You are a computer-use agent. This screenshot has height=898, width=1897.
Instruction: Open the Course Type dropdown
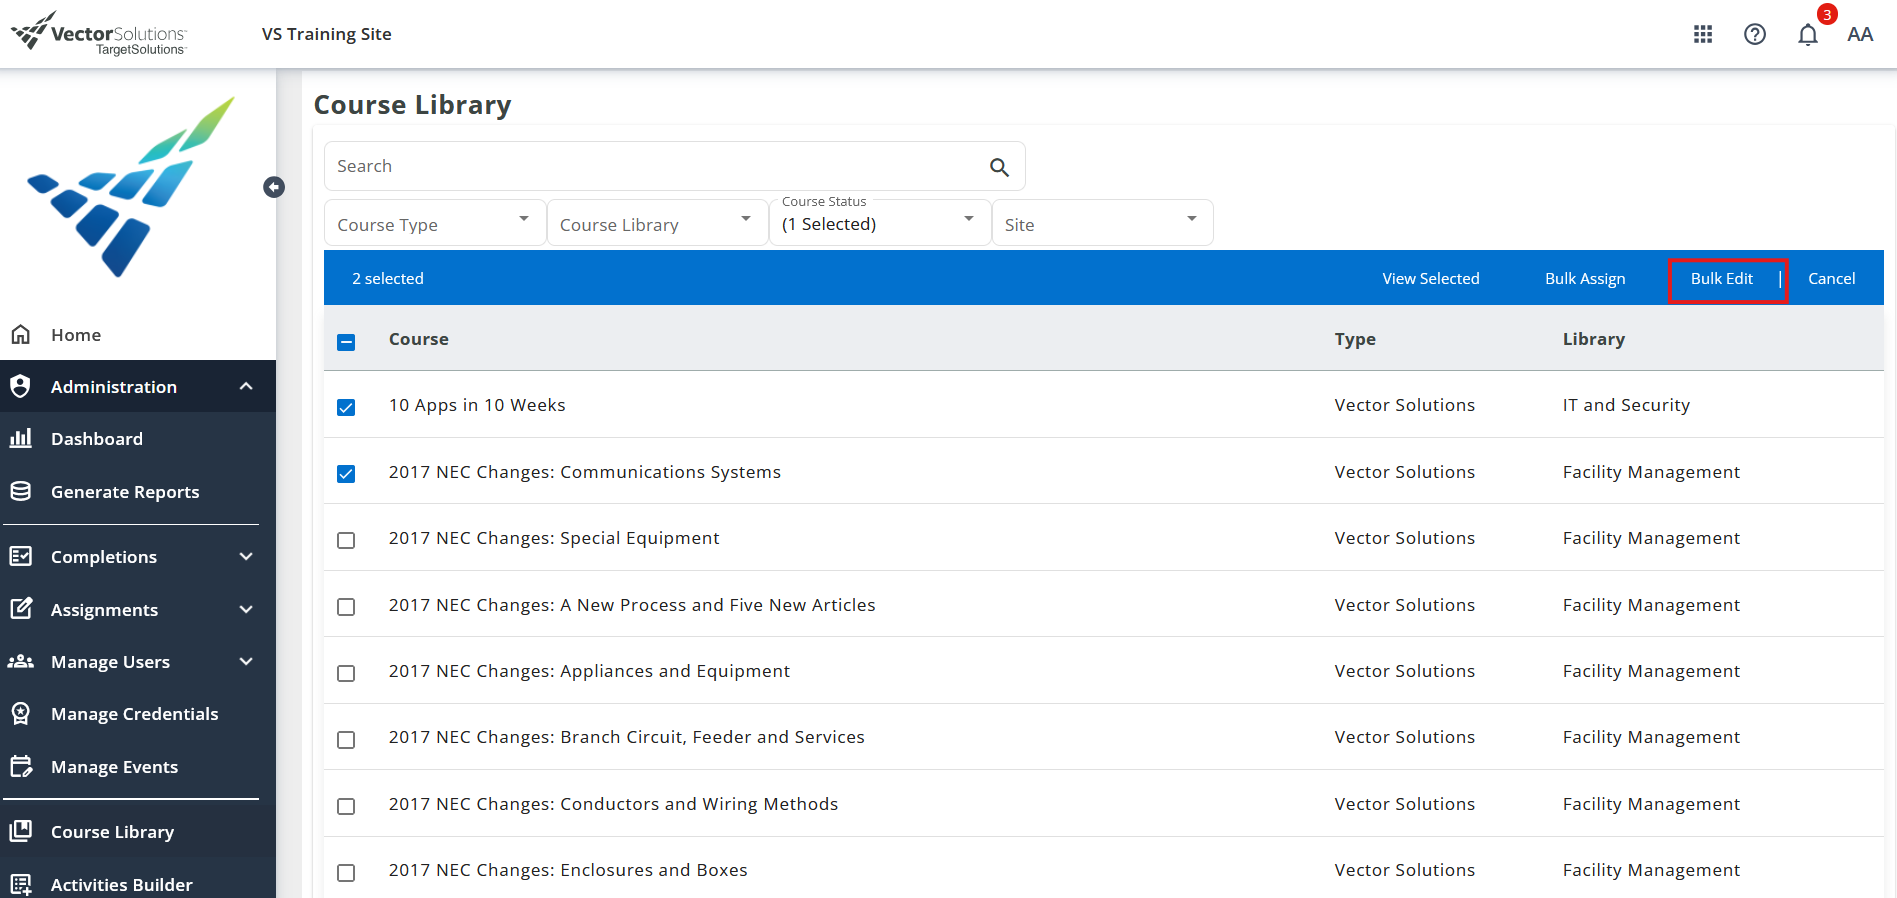coord(435,223)
